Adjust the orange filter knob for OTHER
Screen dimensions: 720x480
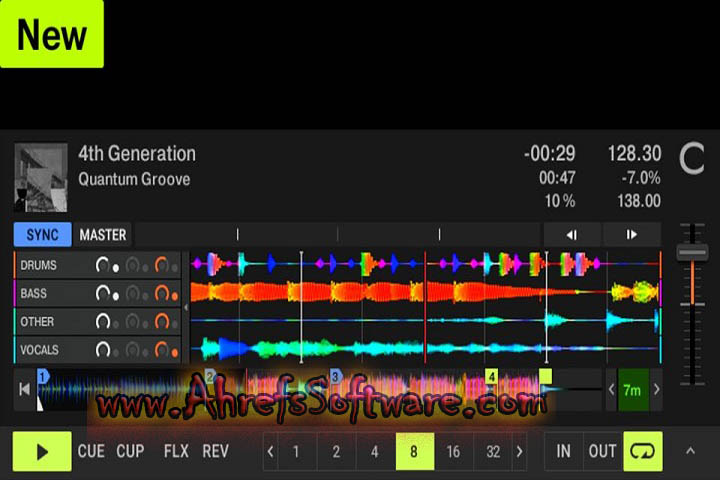[x=162, y=322]
